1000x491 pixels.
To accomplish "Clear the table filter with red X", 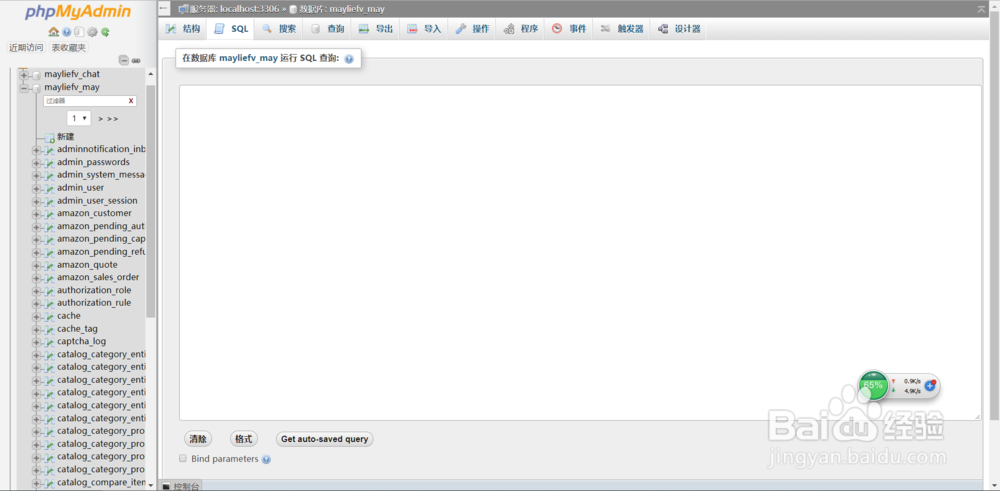I will (x=131, y=101).
